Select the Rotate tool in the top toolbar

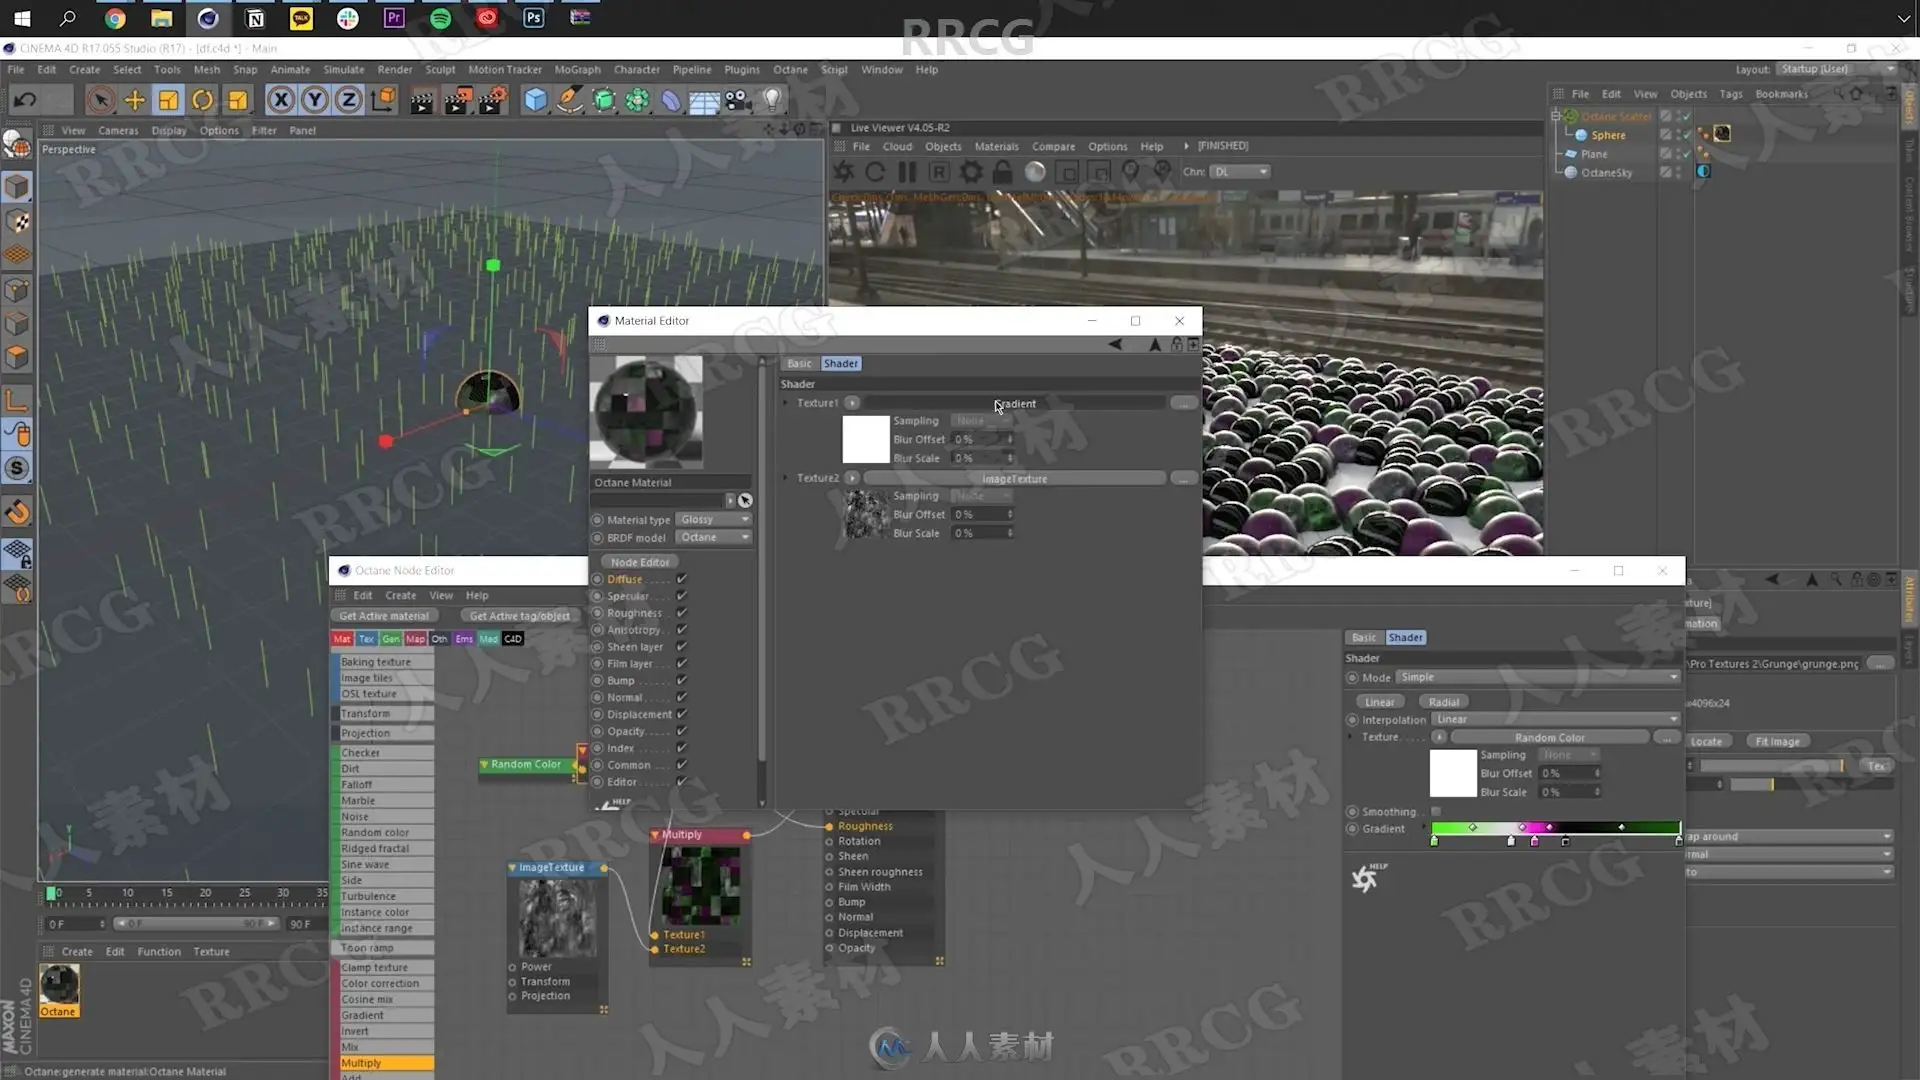point(202,100)
